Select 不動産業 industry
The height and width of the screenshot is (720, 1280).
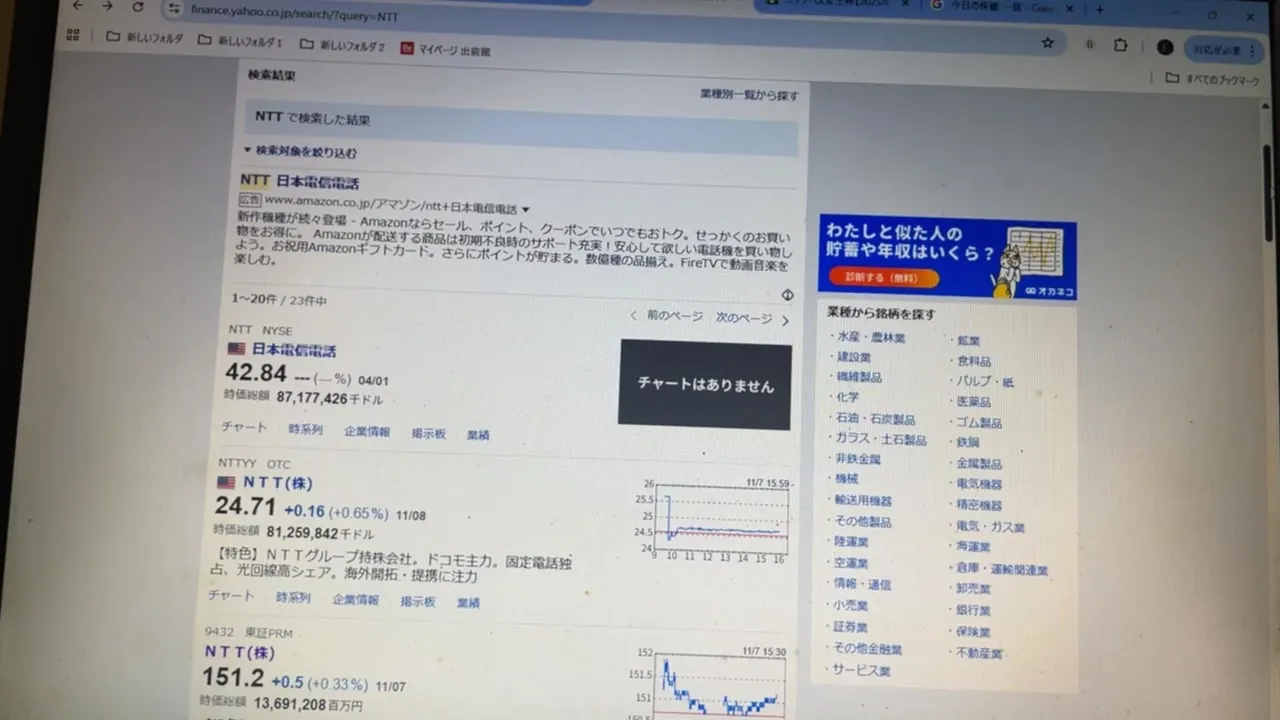pos(979,653)
